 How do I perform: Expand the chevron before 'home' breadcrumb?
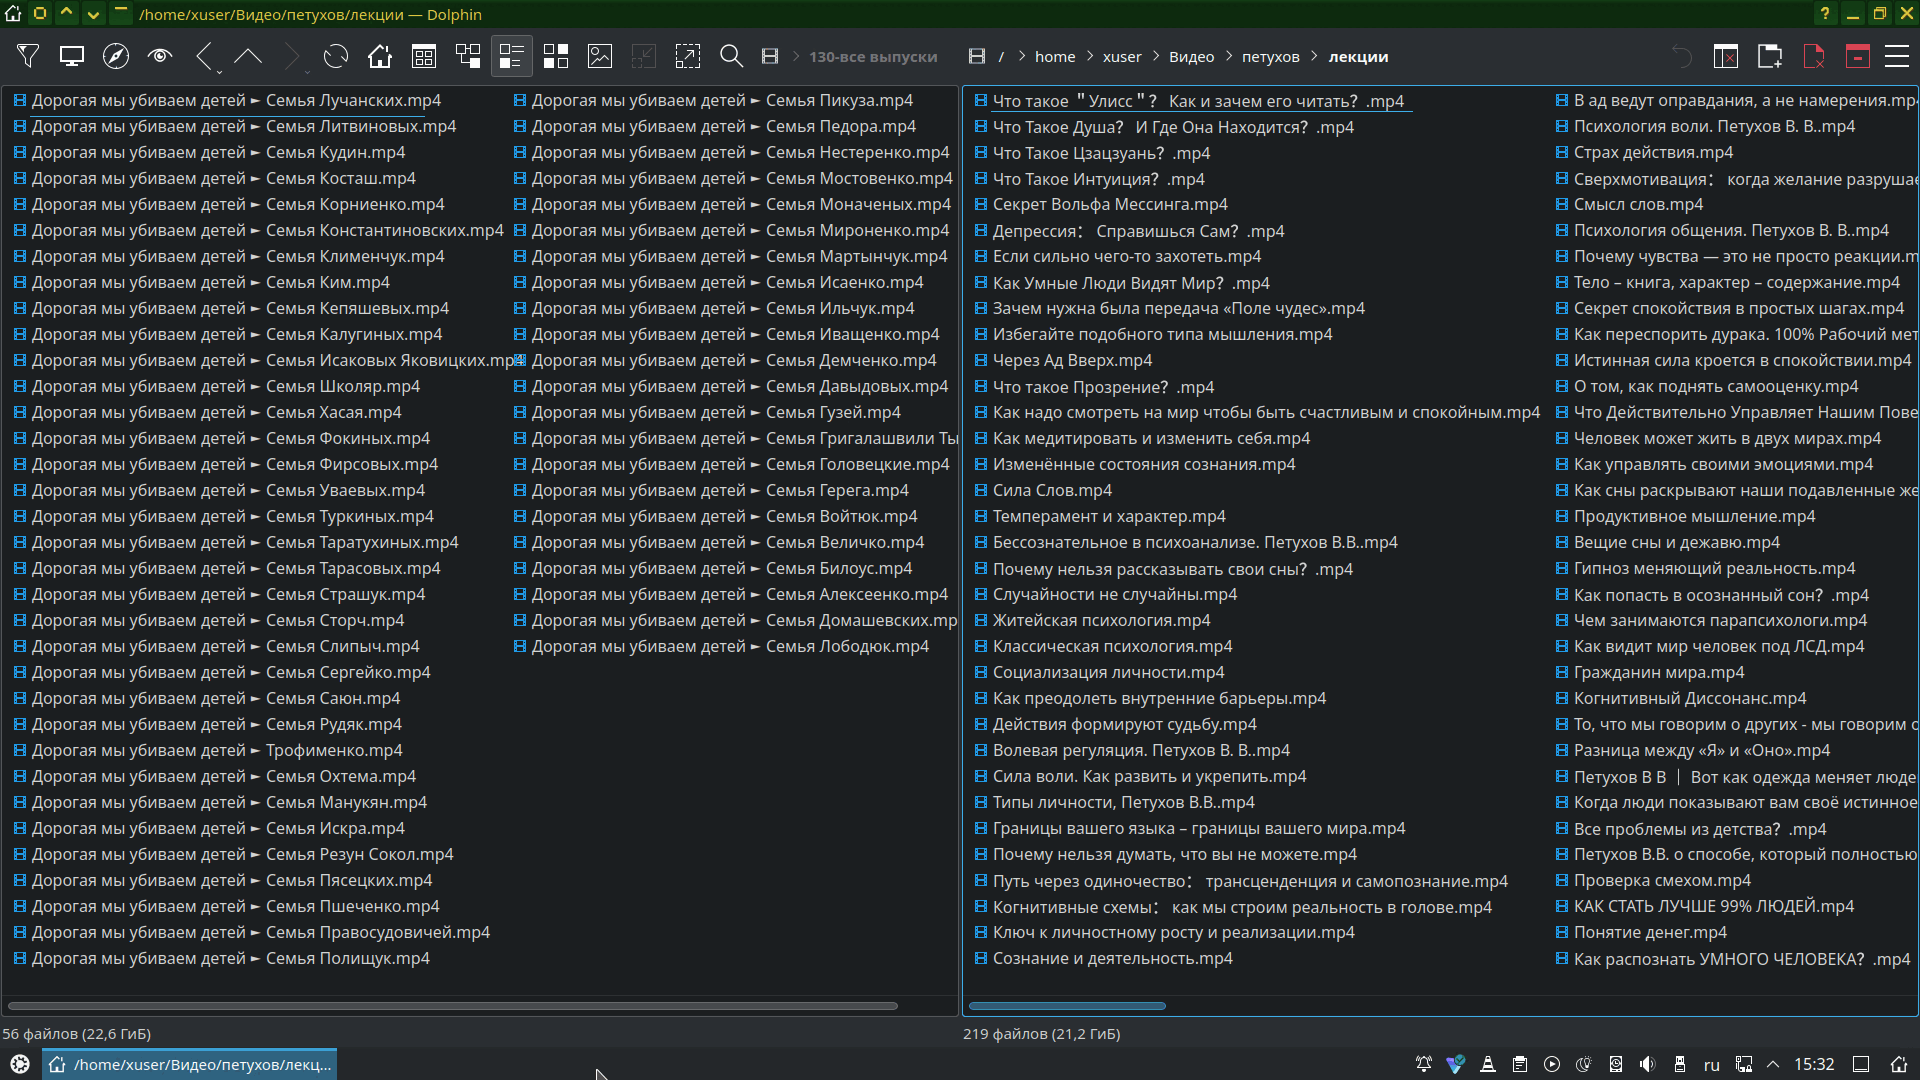pos(1022,57)
